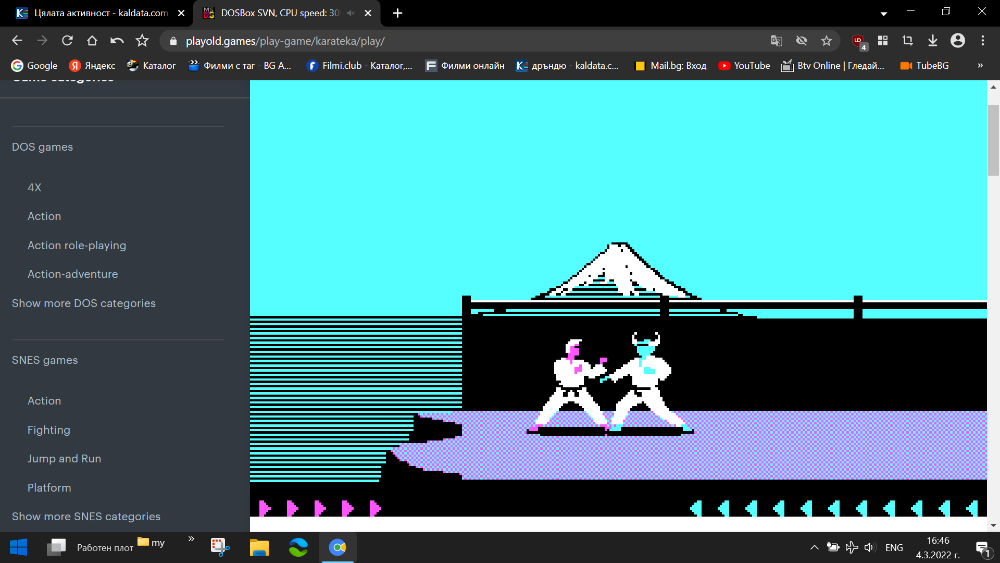This screenshot has height=563, width=1000.
Task: Open the Каталог bookmark
Action: [151, 66]
